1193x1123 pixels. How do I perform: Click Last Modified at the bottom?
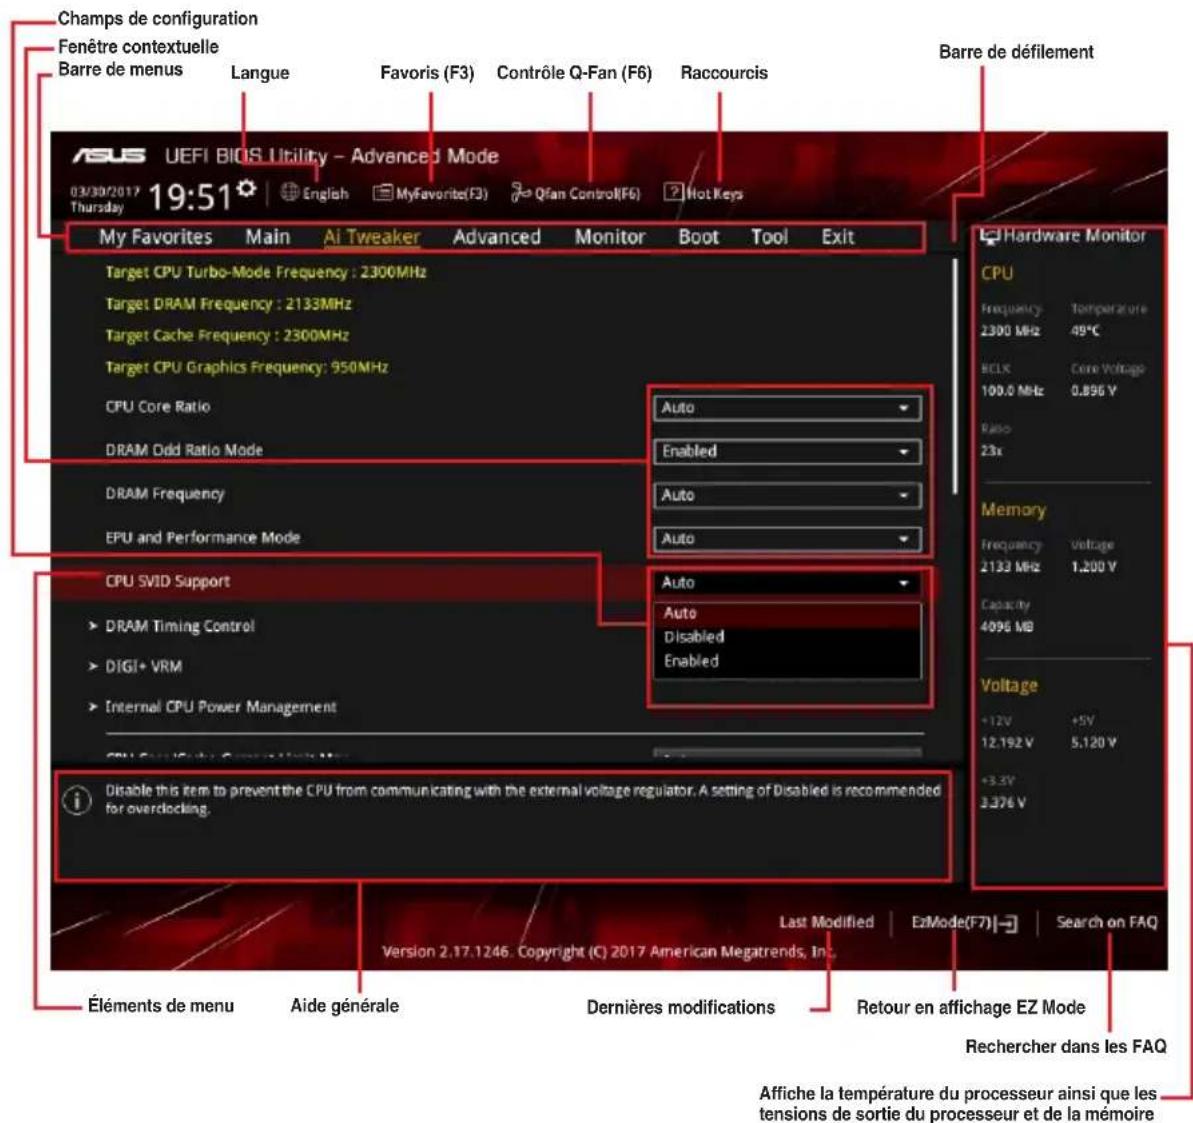pos(826,922)
